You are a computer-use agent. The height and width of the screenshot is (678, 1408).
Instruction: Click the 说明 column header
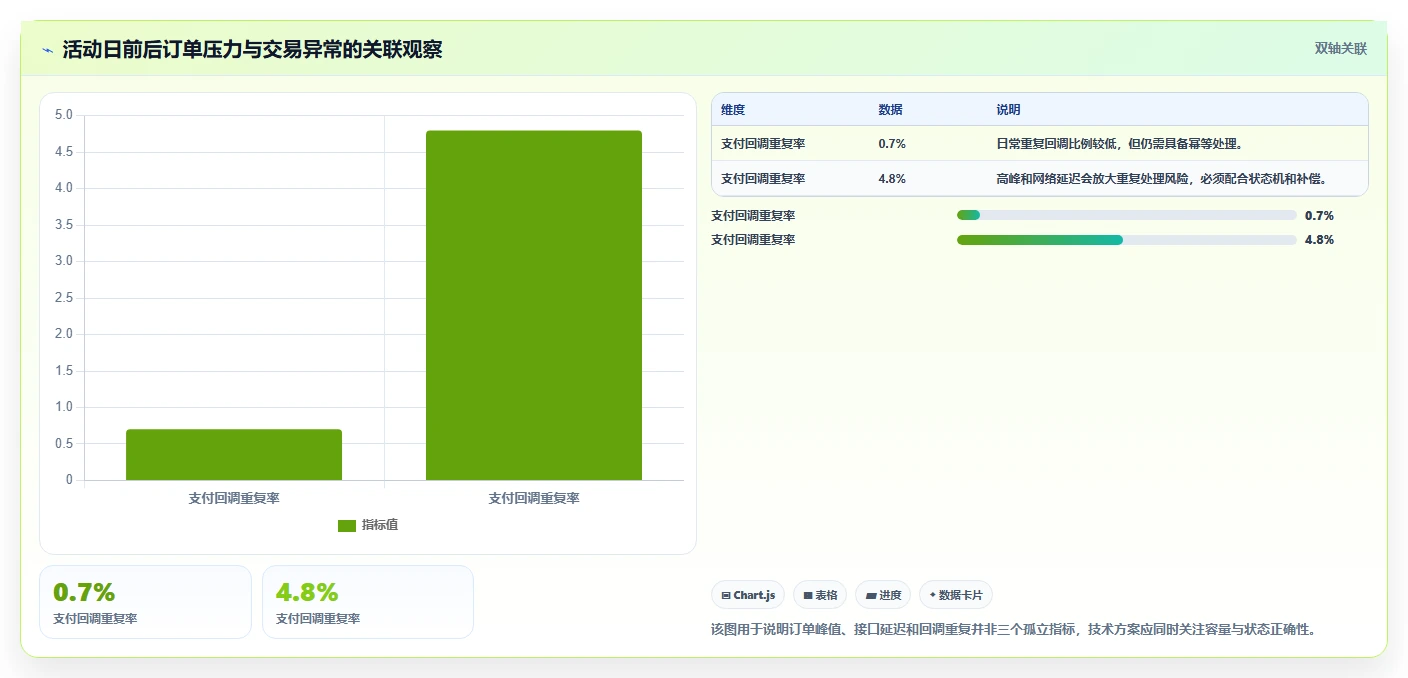(1008, 110)
